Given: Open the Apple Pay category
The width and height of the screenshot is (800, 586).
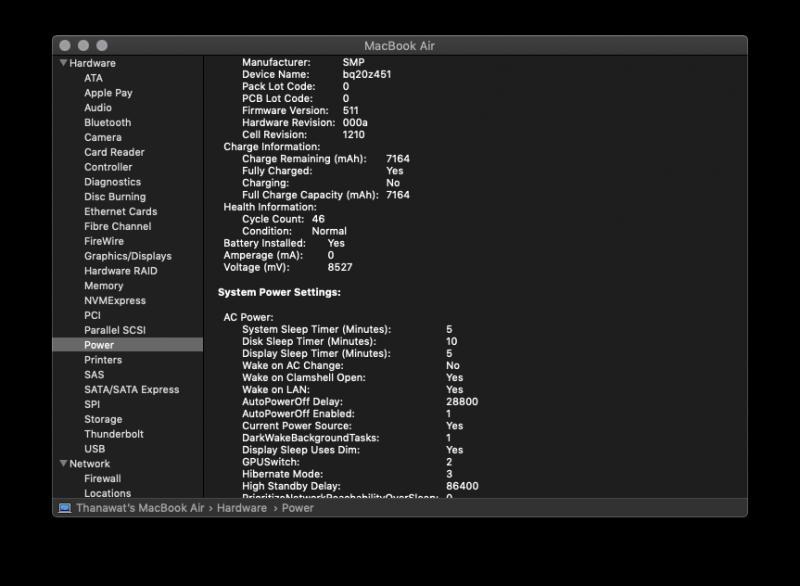Looking at the screenshot, I should [108, 93].
